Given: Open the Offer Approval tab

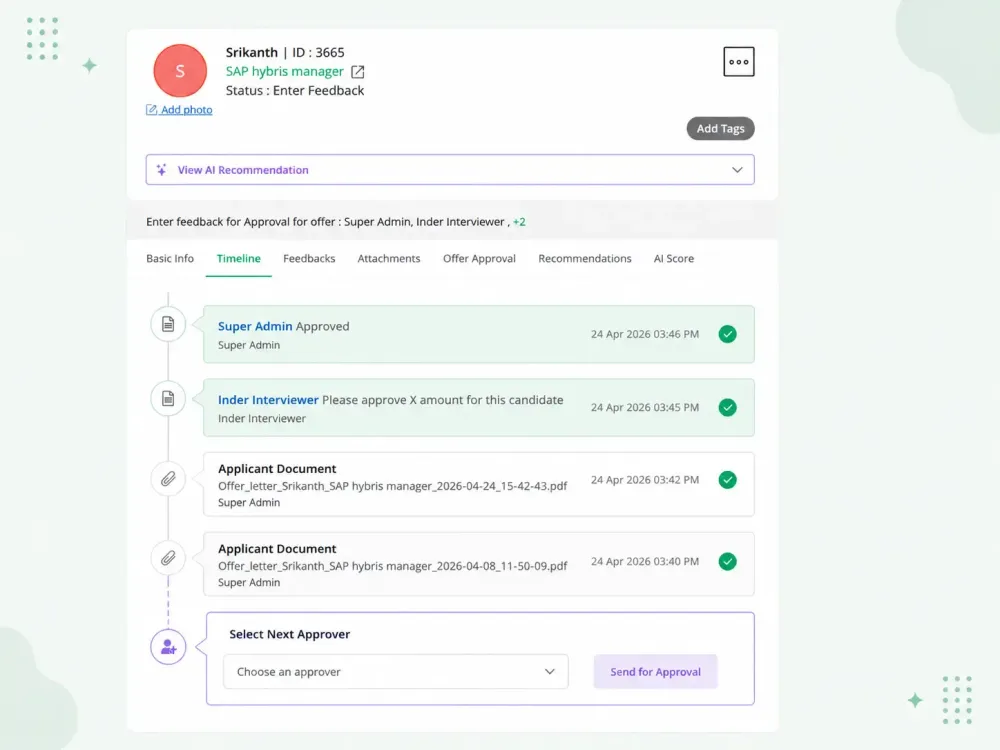Looking at the screenshot, I should pyautogui.click(x=479, y=258).
